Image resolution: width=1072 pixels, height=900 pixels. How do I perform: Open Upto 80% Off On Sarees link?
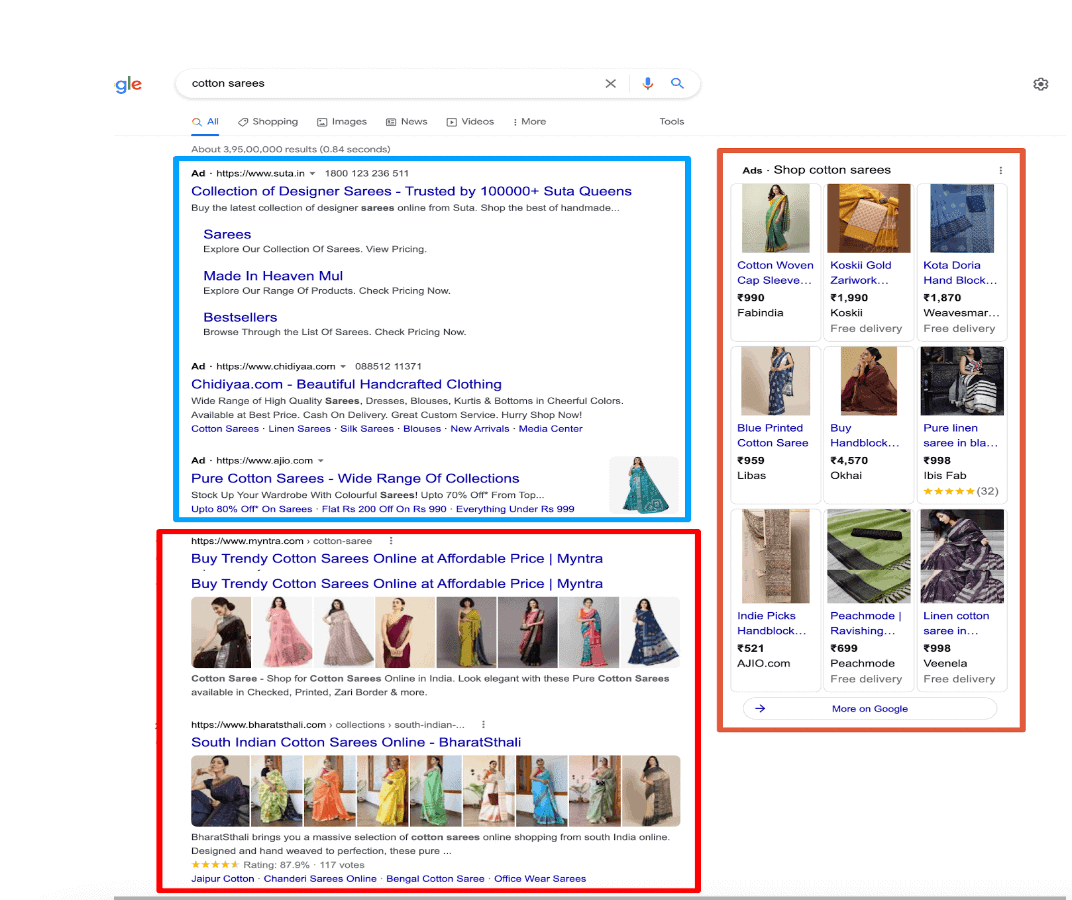click(252, 509)
